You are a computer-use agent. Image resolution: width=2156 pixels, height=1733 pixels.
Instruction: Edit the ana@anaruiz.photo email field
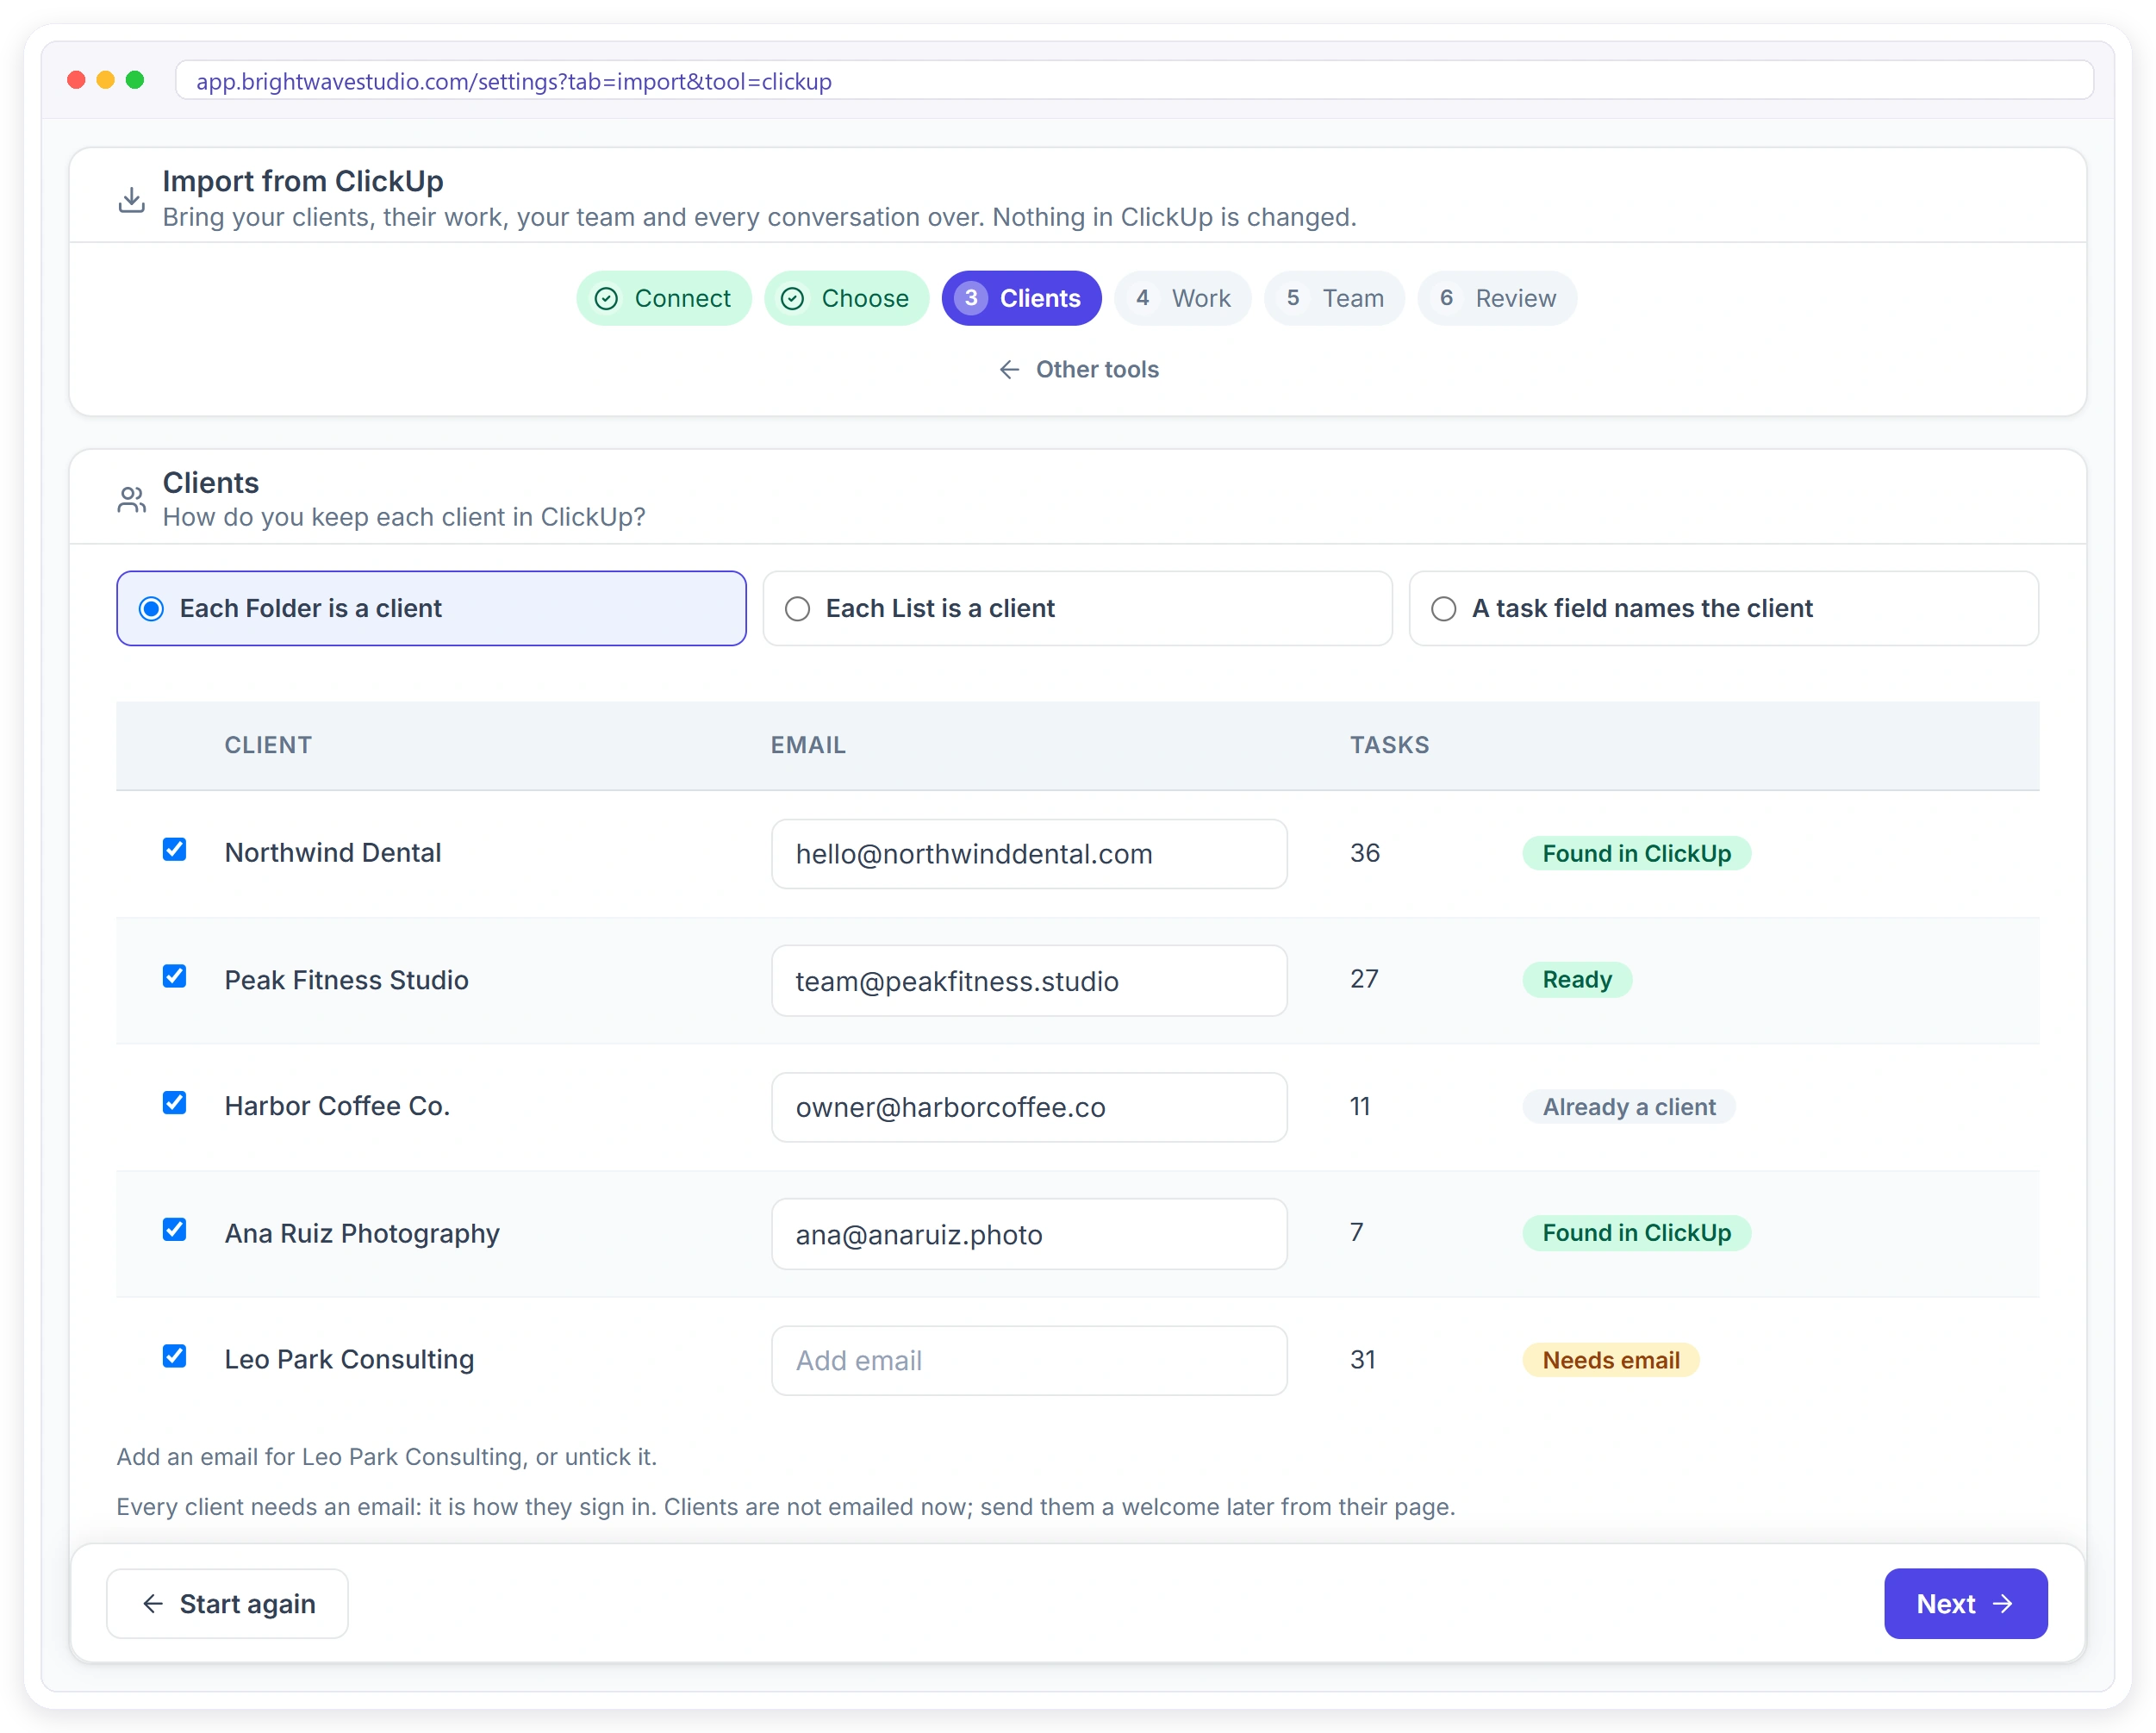(x=1029, y=1234)
